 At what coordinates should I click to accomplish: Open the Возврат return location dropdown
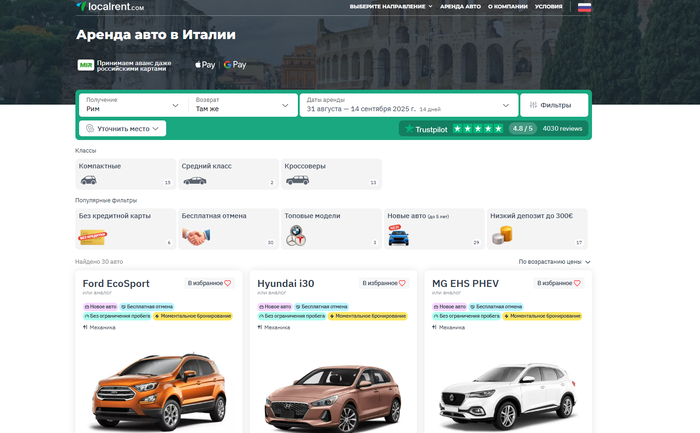point(242,105)
